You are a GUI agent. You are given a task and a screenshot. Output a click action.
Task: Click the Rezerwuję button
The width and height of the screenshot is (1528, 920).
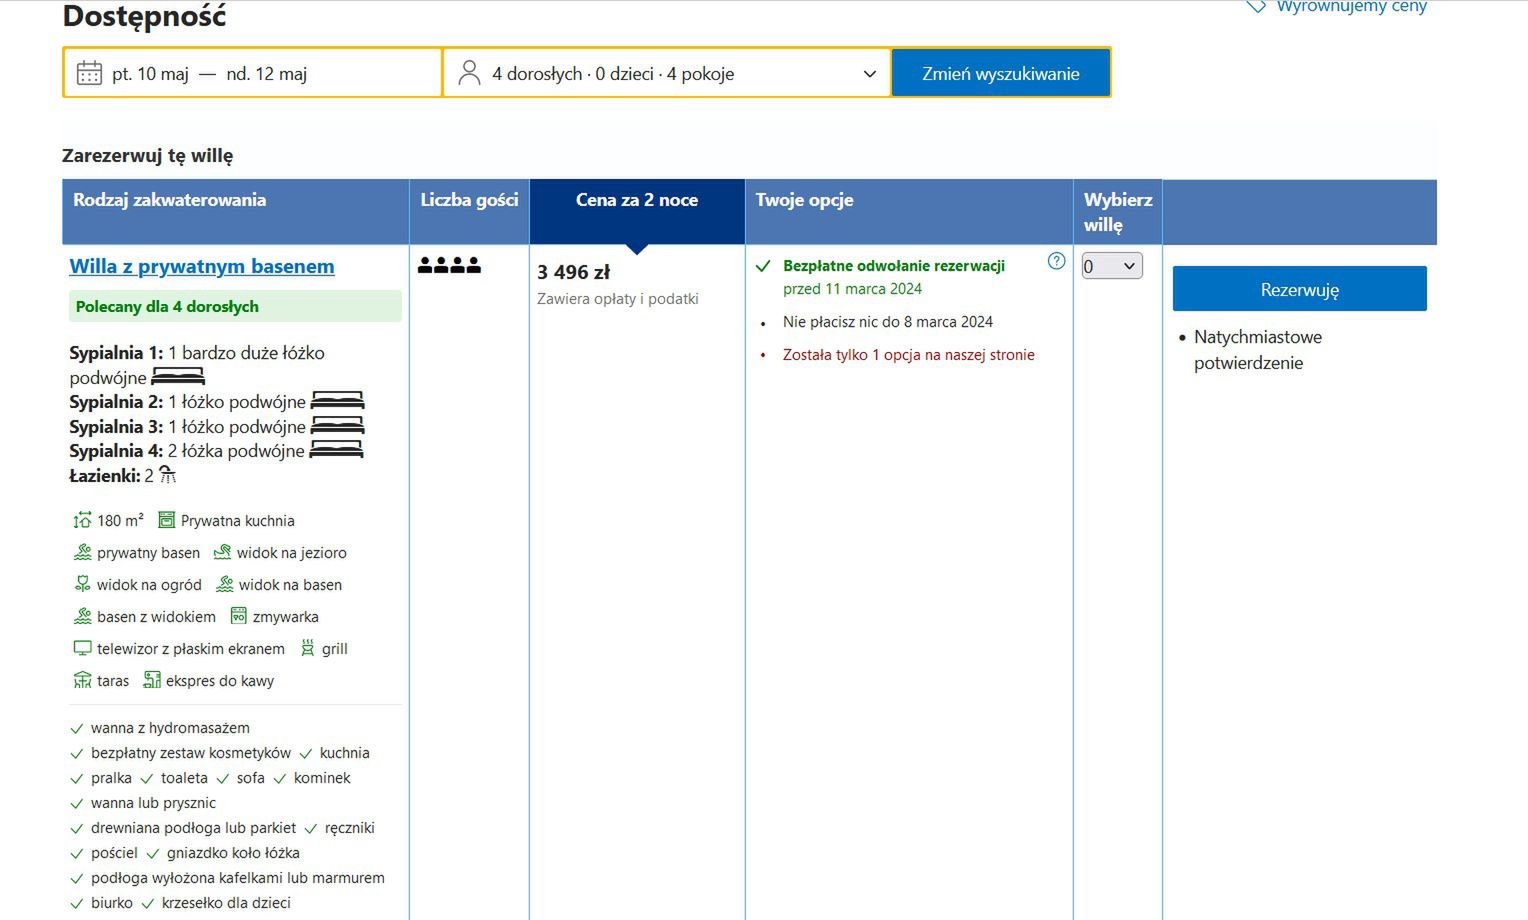1299,289
